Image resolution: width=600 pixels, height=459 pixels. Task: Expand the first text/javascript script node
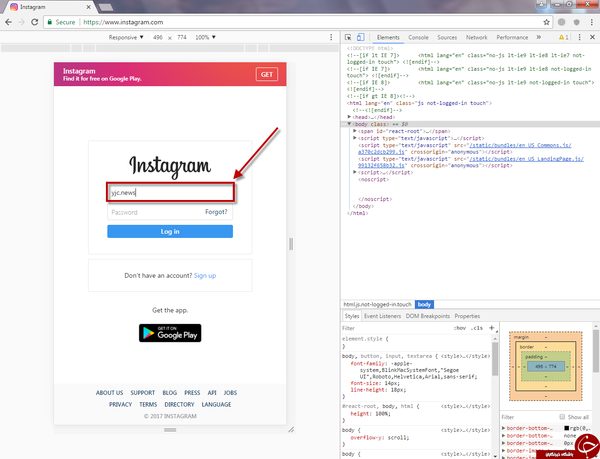pyautogui.click(x=355, y=138)
